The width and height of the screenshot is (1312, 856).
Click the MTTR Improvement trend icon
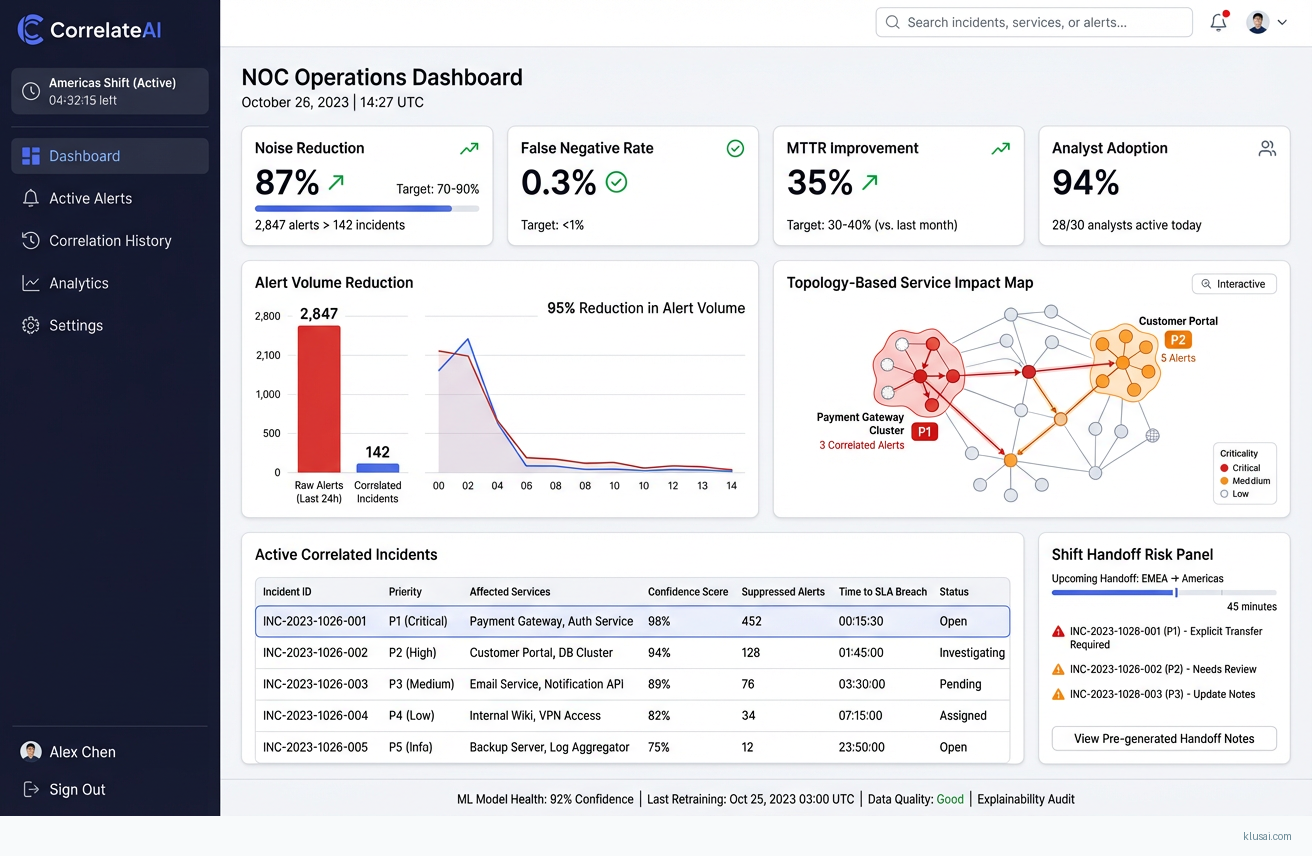click(1000, 148)
